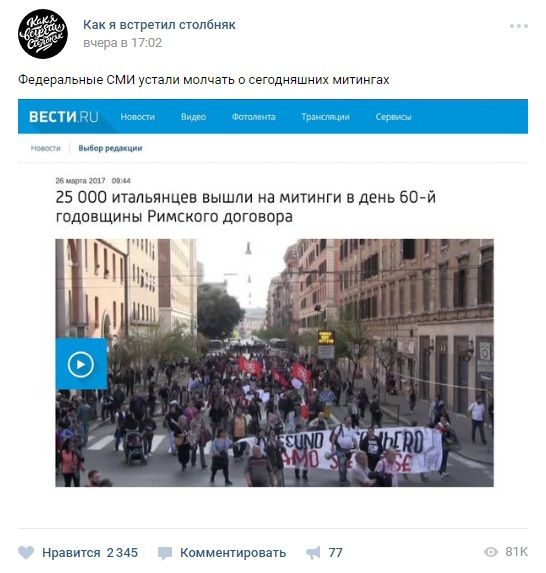The height and width of the screenshot is (573, 546).
Task: Switch to the Выбор редакции tab
Action: tap(110, 148)
